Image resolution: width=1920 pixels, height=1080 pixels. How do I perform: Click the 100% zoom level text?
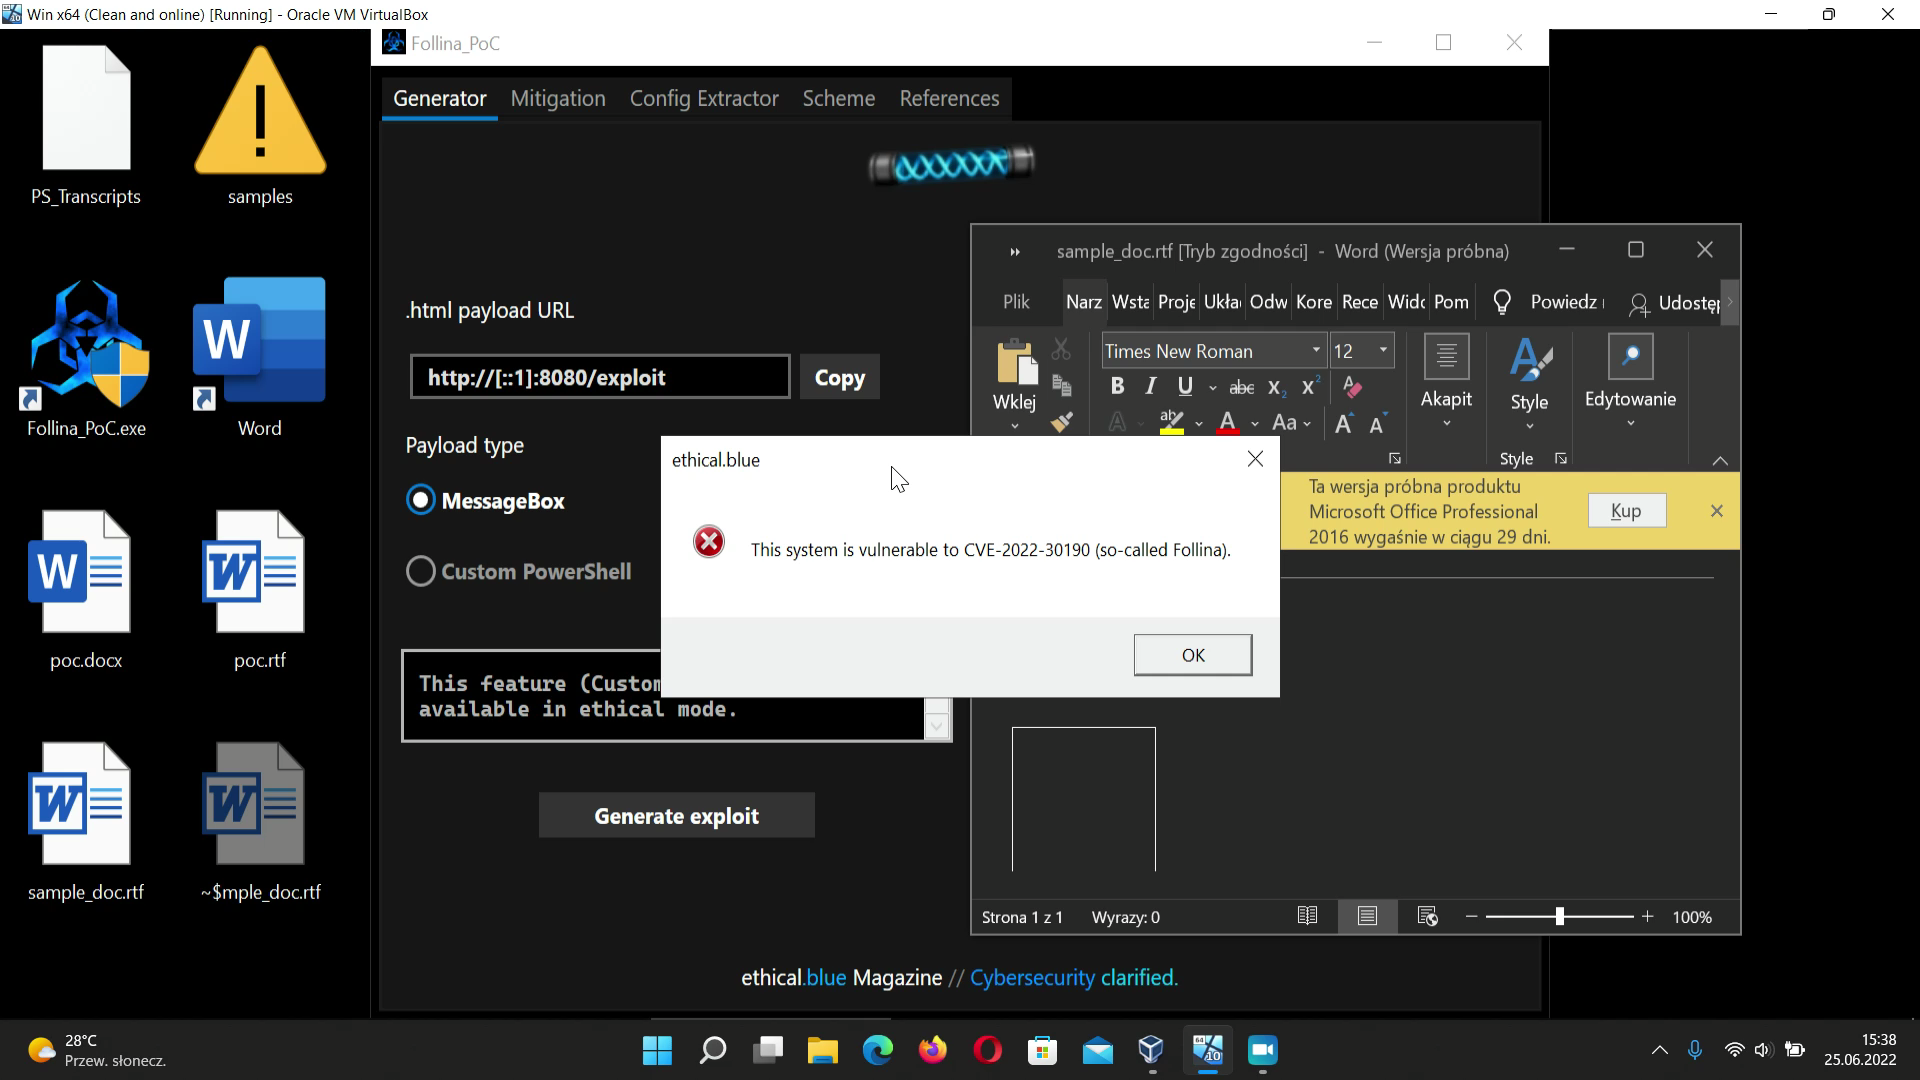tap(1692, 917)
